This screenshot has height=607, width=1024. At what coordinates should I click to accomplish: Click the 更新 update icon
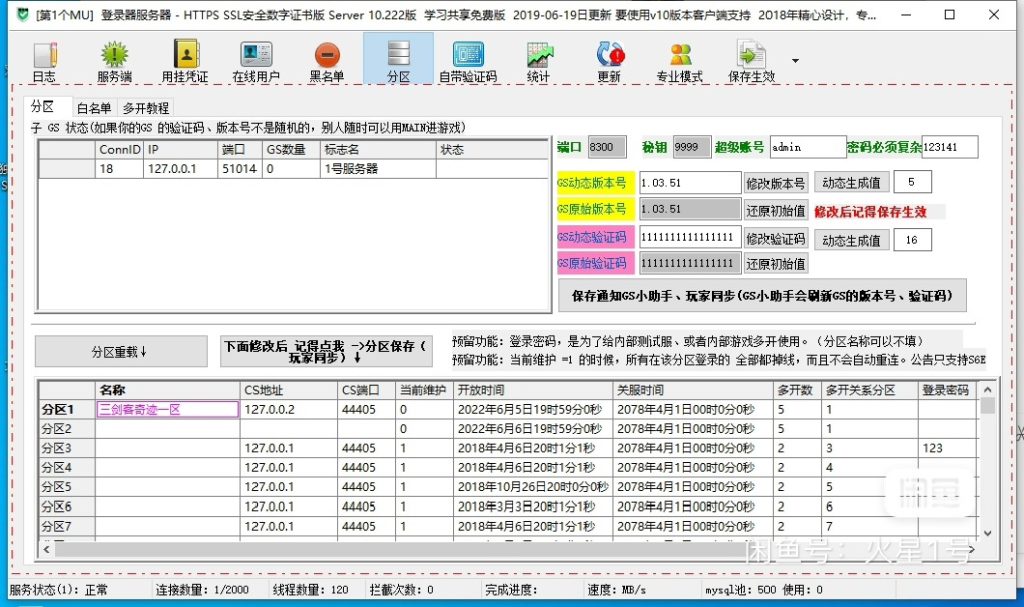pos(609,61)
